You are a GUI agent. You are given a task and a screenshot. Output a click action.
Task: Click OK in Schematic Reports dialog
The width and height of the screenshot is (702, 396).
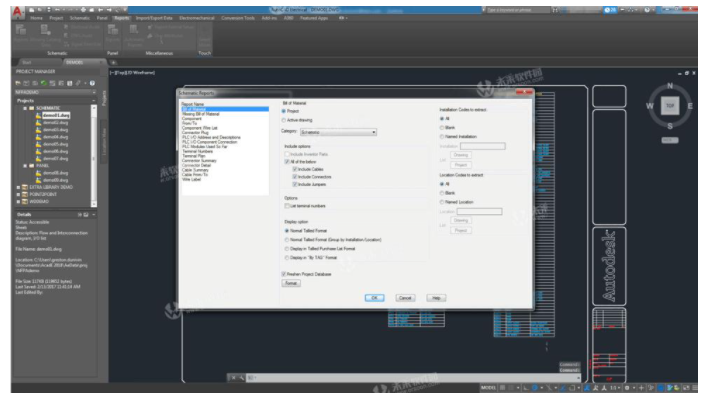(x=374, y=298)
